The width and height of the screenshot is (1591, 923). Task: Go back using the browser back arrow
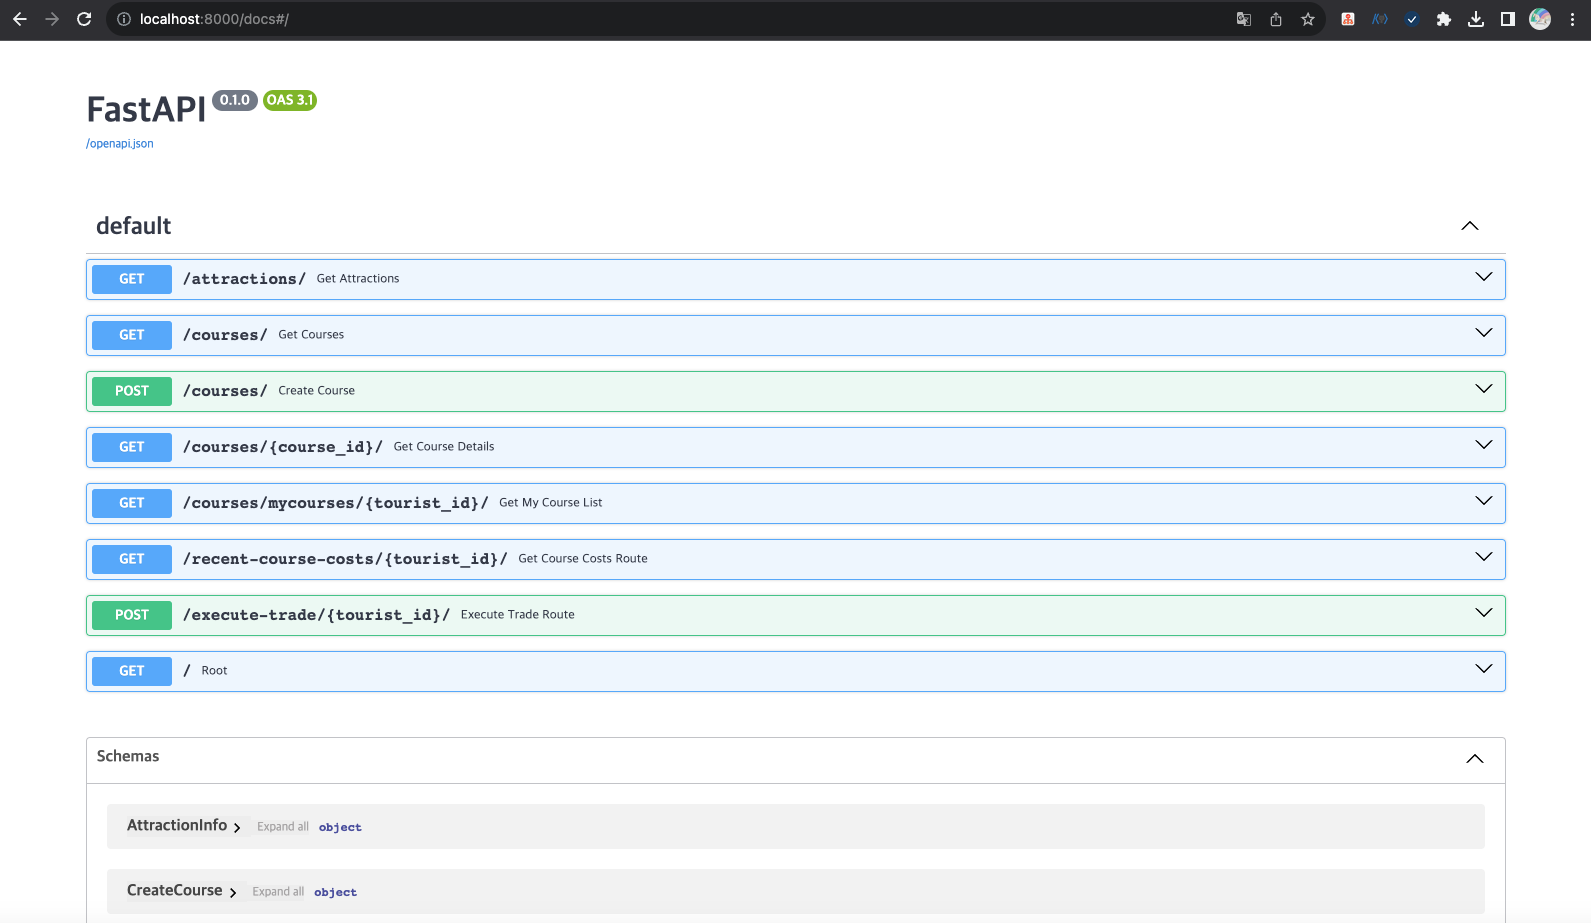click(20, 19)
